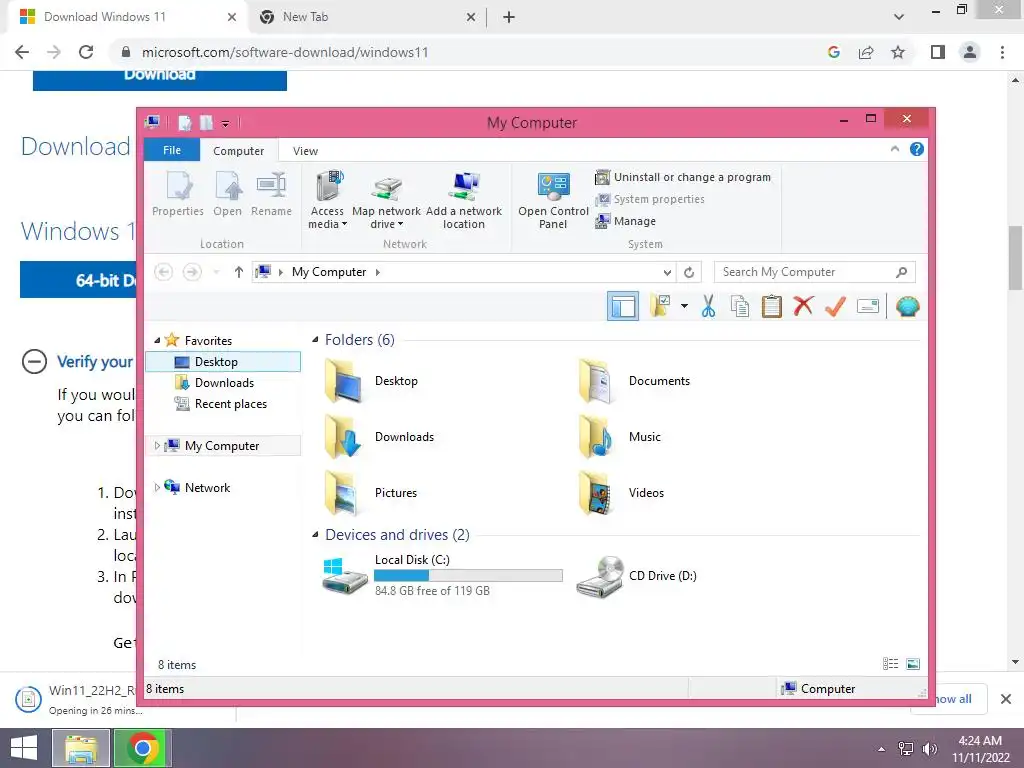
Task: Click the Chrome address bar URL
Action: (x=285, y=52)
